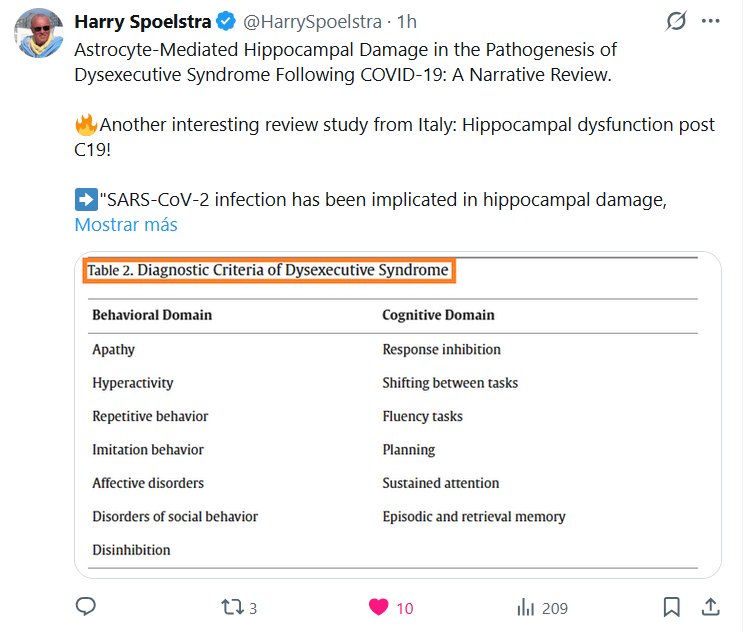Open the share post icon menu
Viewport: 744px width, 632px height.
710,607
